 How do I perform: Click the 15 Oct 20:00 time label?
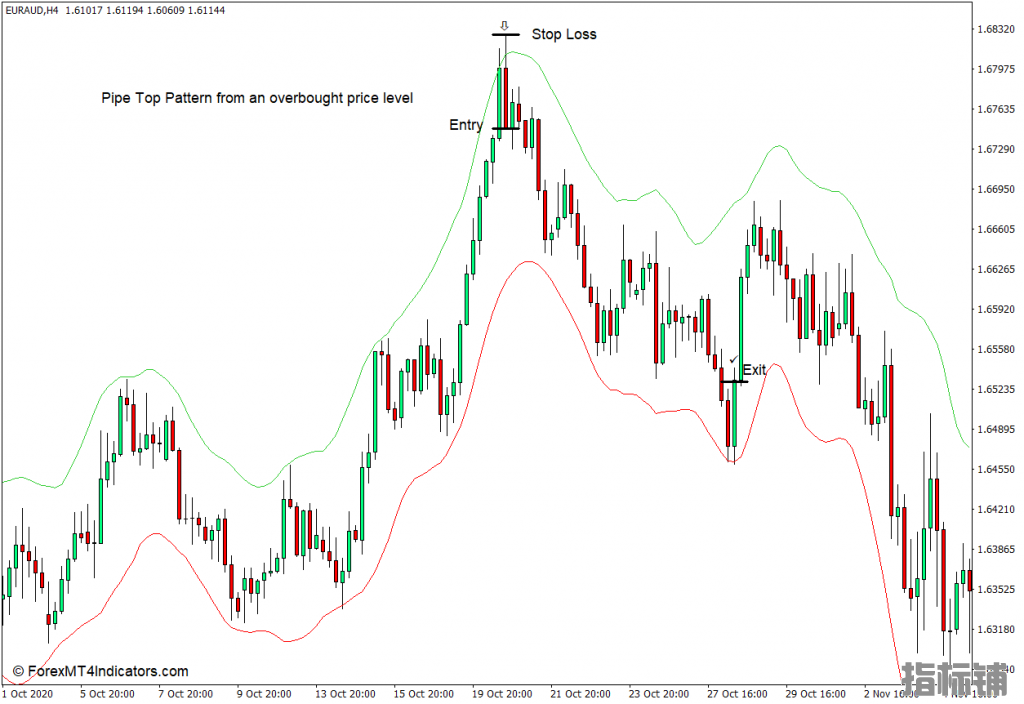[x=423, y=694]
